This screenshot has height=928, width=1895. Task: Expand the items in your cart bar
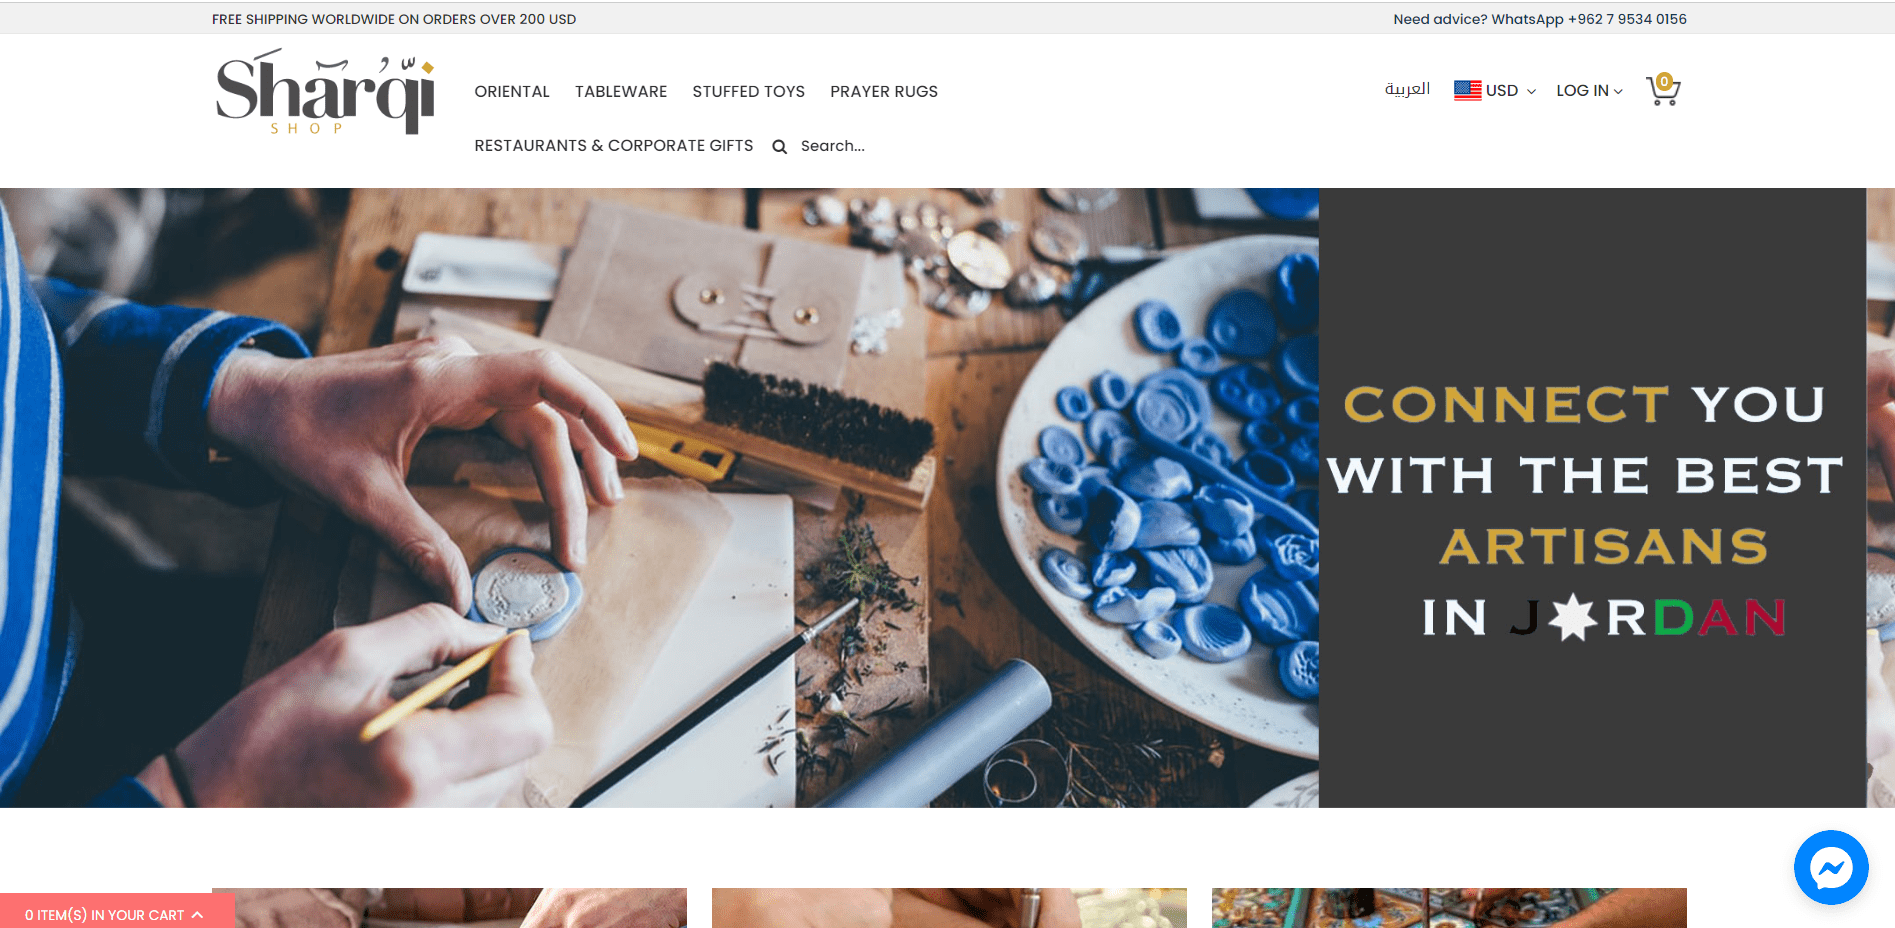[116, 914]
